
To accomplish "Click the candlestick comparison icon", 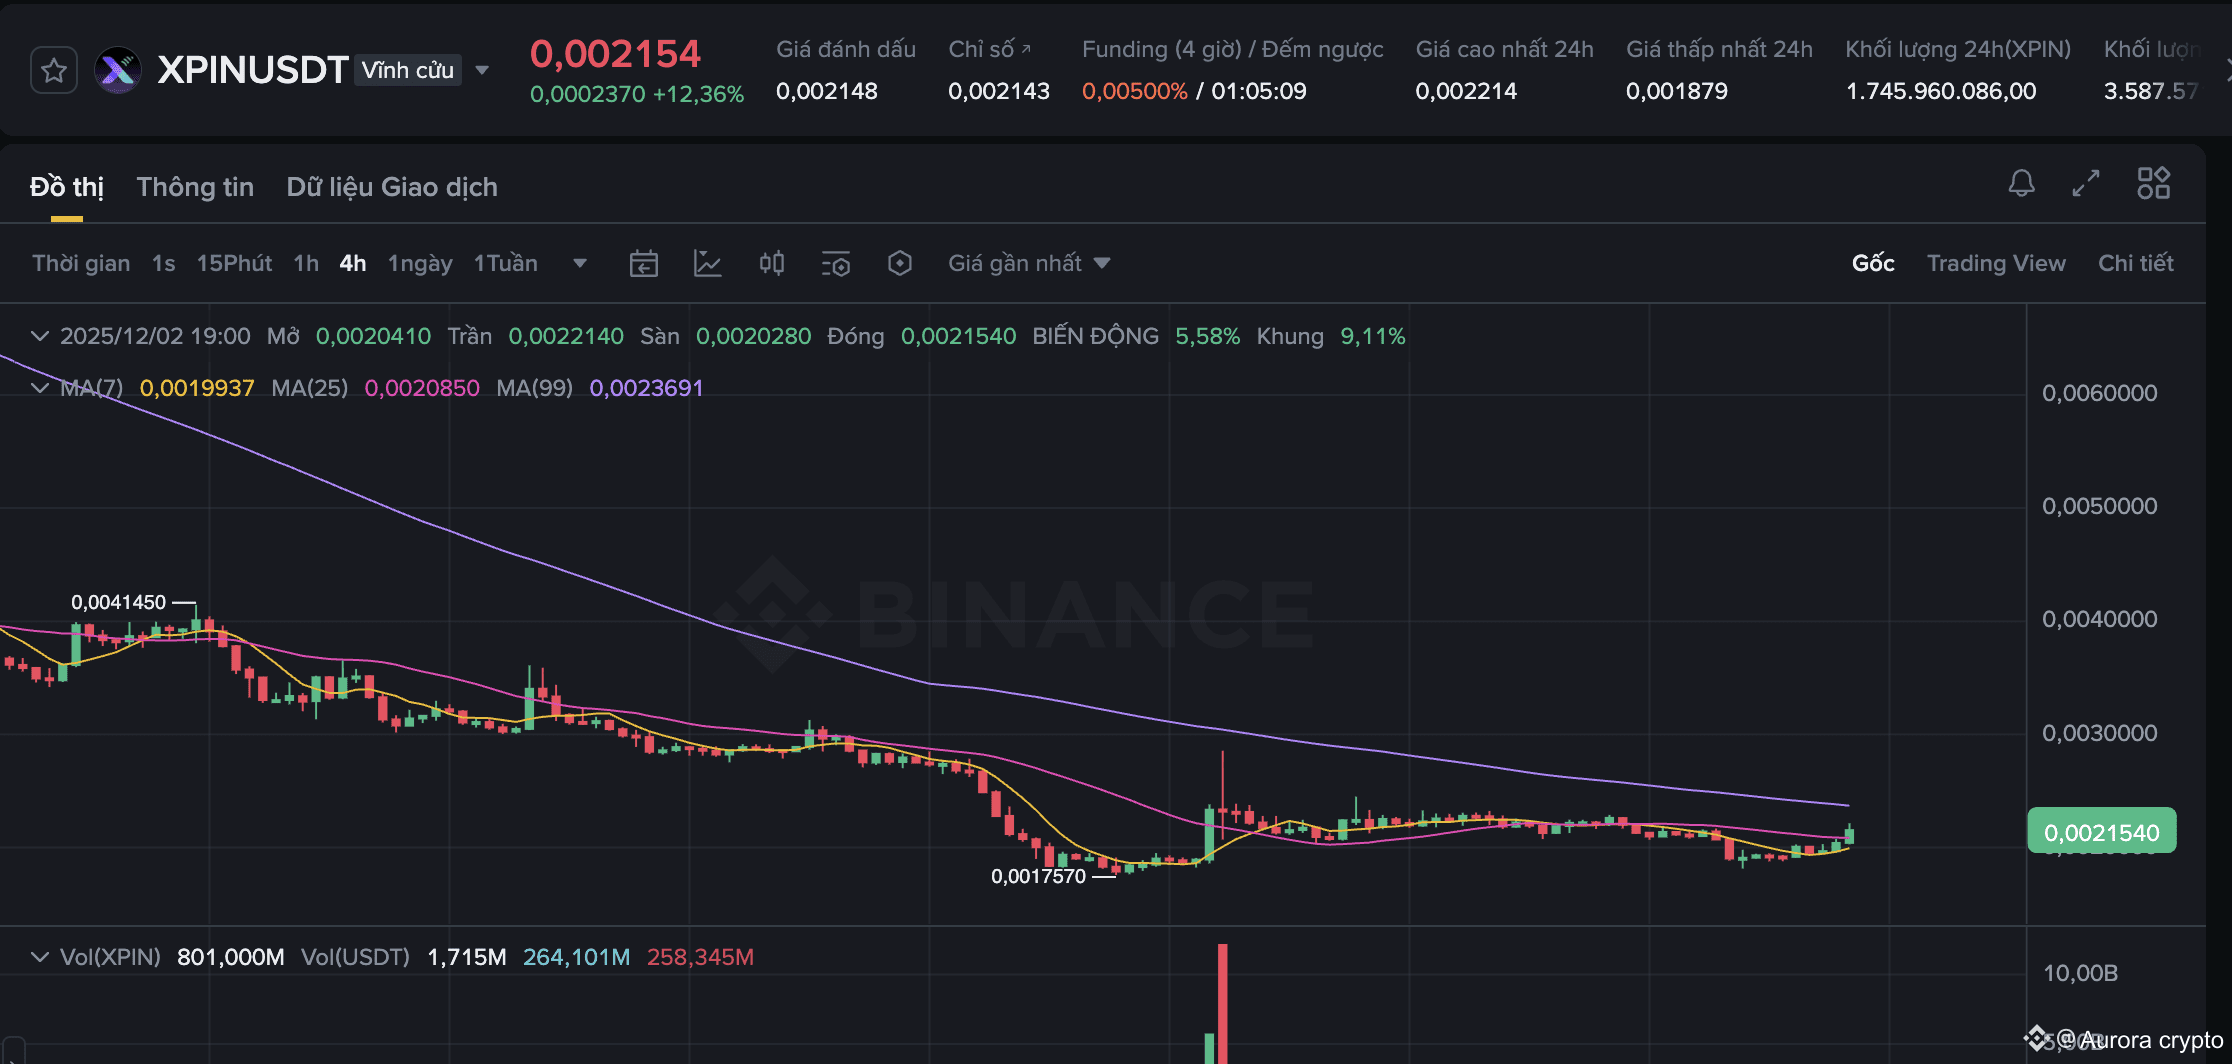I will coord(771,263).
